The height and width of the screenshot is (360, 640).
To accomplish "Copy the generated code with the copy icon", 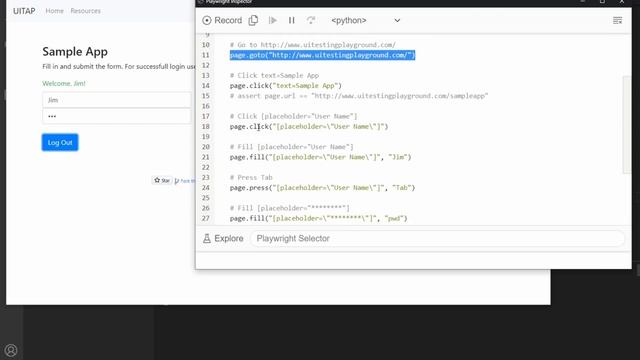I will click(253, 20).
